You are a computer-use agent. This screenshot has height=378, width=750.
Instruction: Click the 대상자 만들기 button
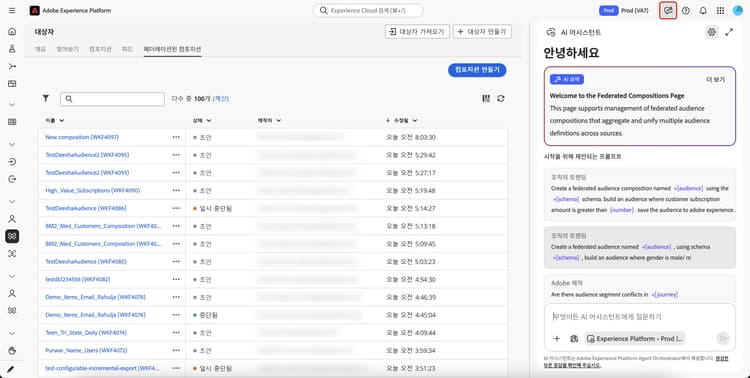tap(482, 32)
